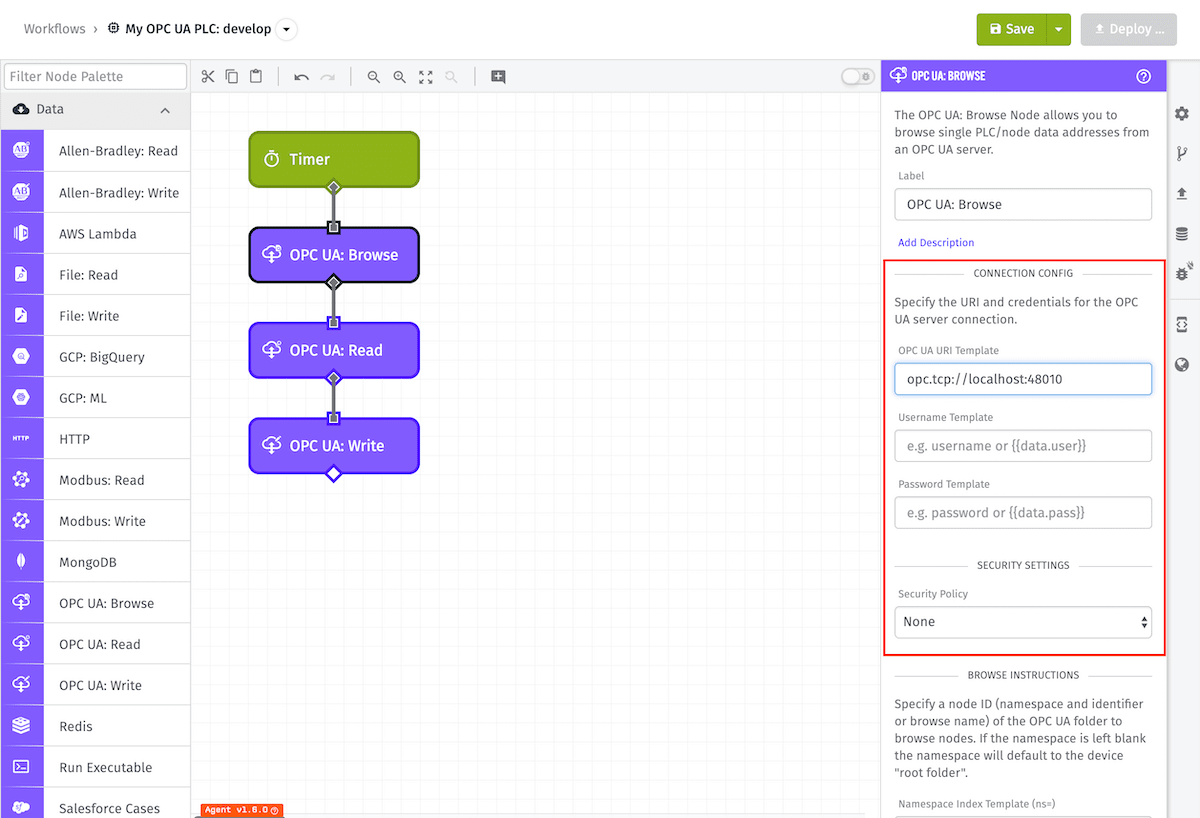The width and height of the screenshot is (1200, 818).
Task: Click the Password Template field
Action: click(1023, 513)
